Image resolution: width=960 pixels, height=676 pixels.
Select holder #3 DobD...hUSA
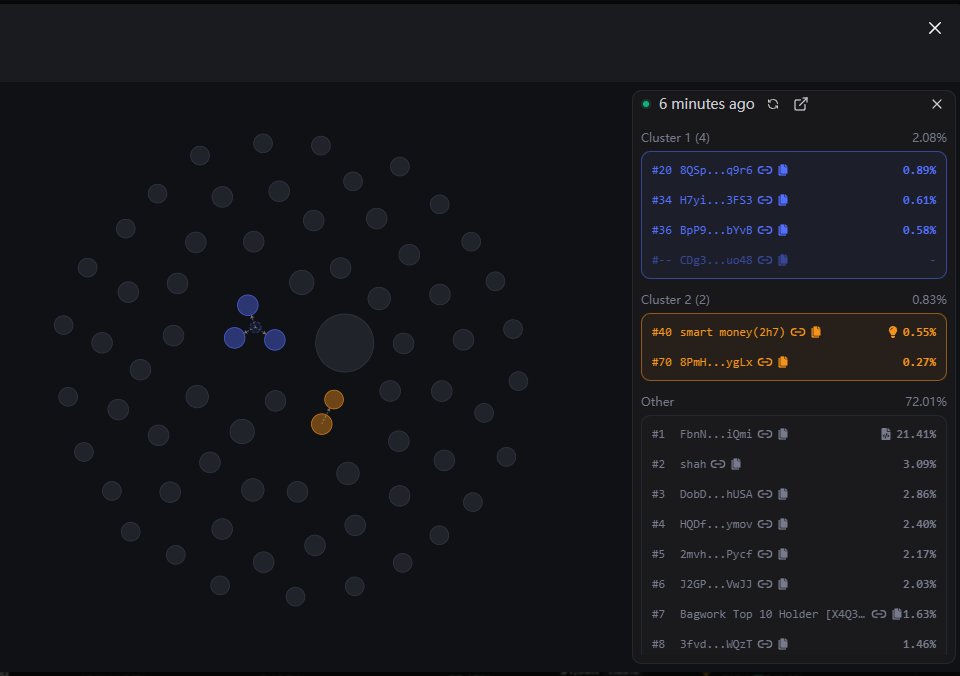[793, 494]
